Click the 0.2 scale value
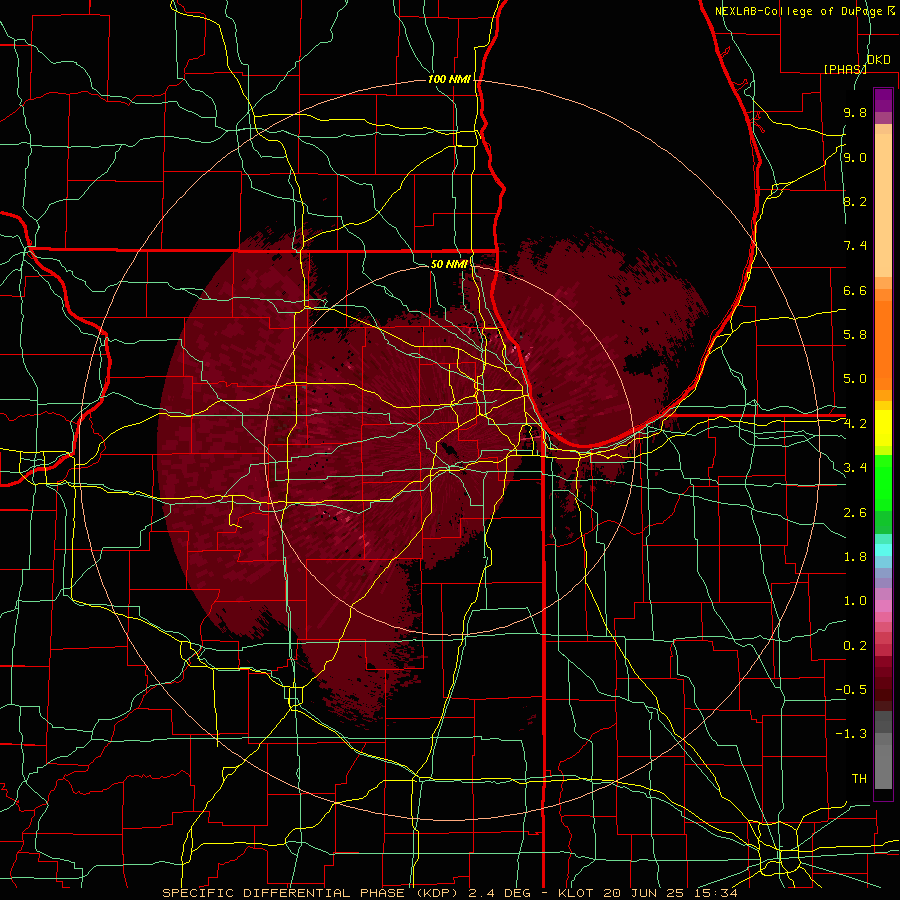Image resolution: width=900 pixels, height=900 pixels. pyautogui.click(x=855, y=646)
